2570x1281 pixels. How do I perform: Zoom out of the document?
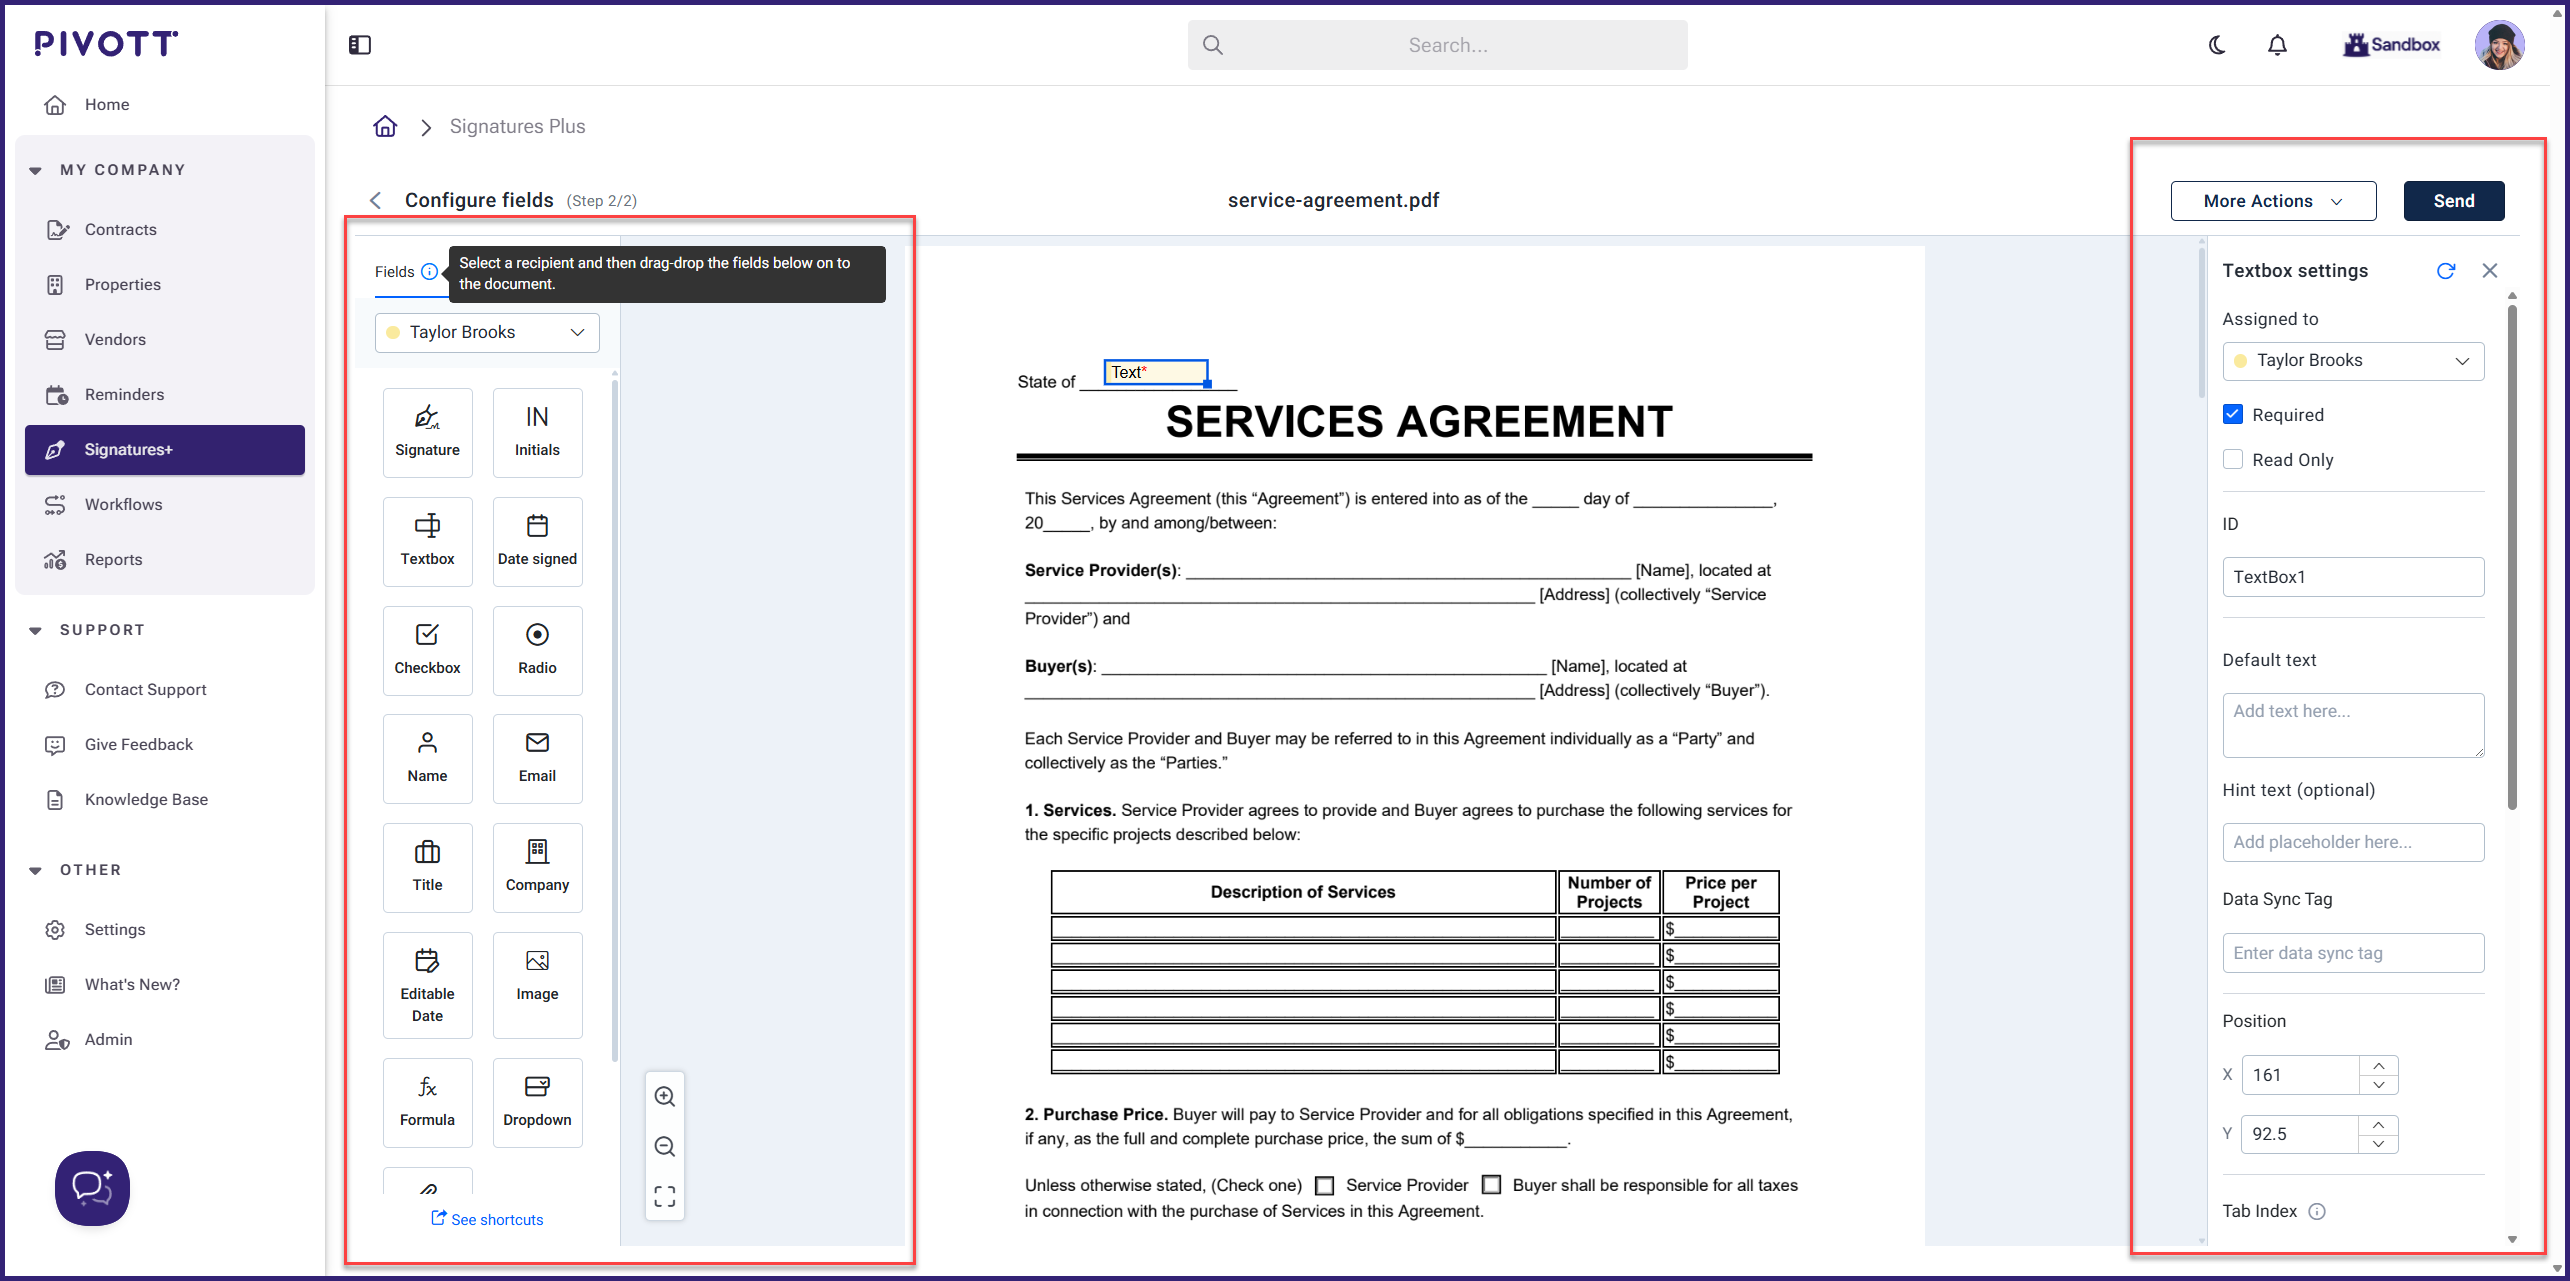coord(665,1146)
